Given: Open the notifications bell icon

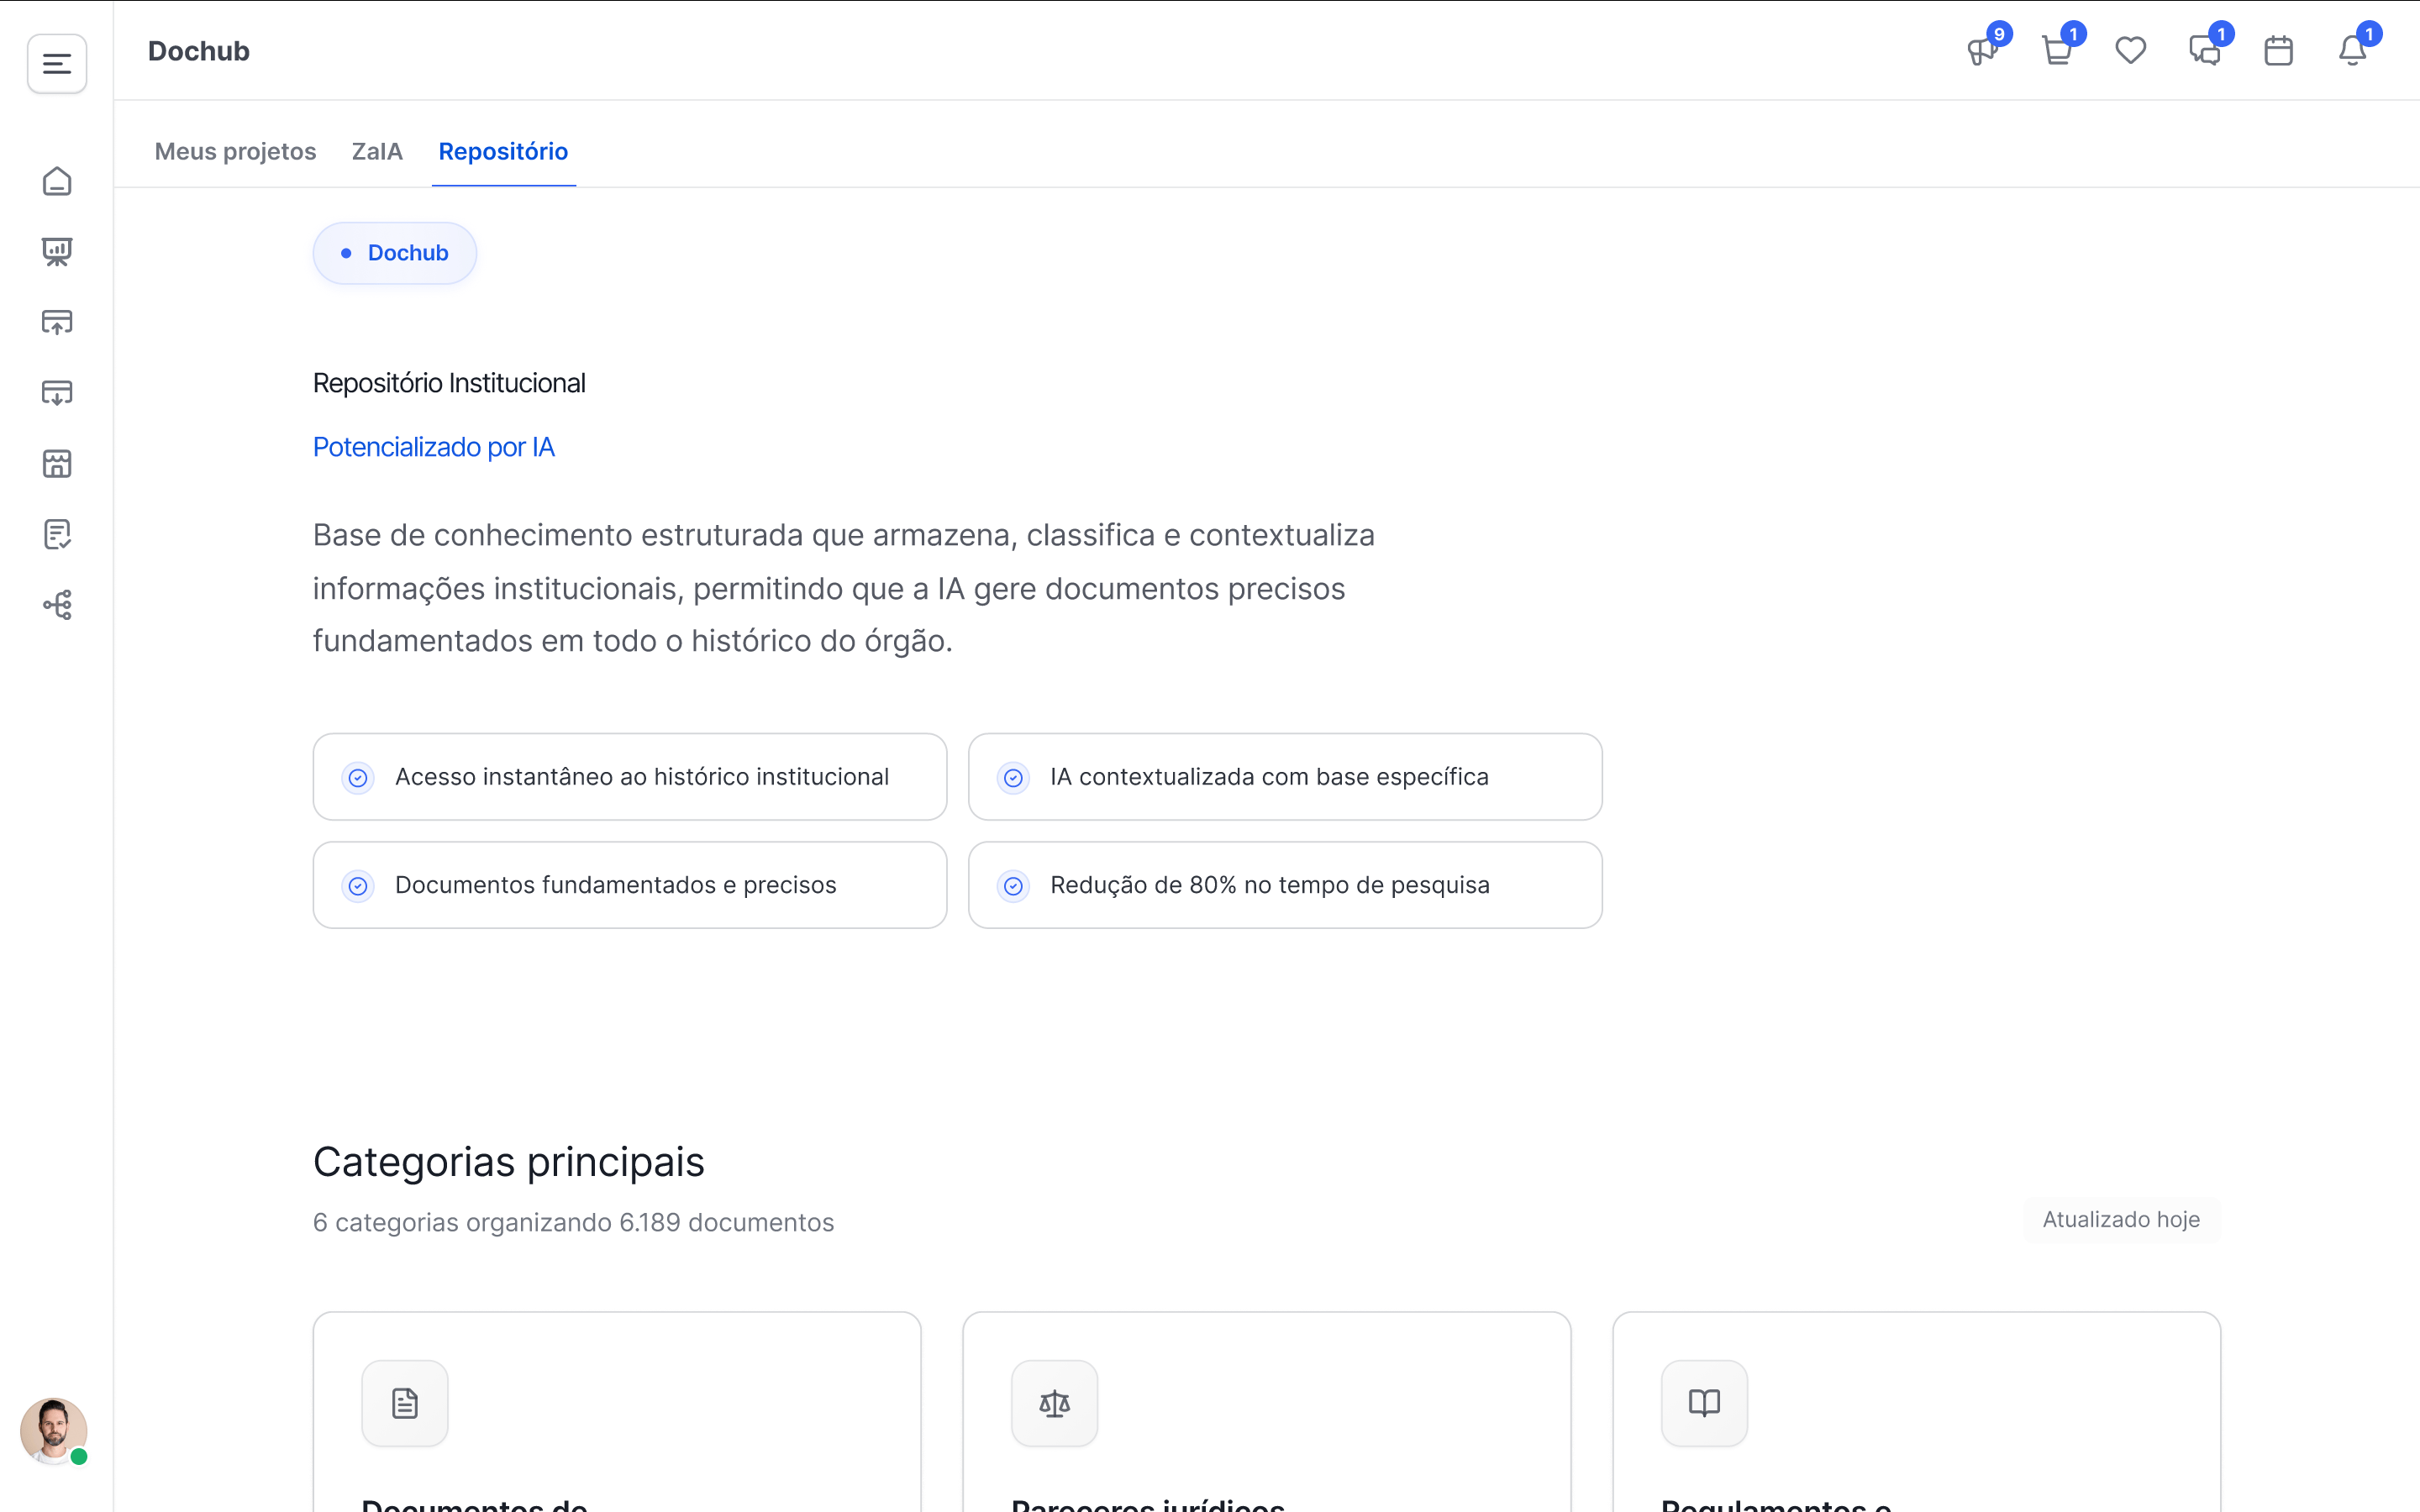Looking at the screenshot, I should click(2352, 50).
